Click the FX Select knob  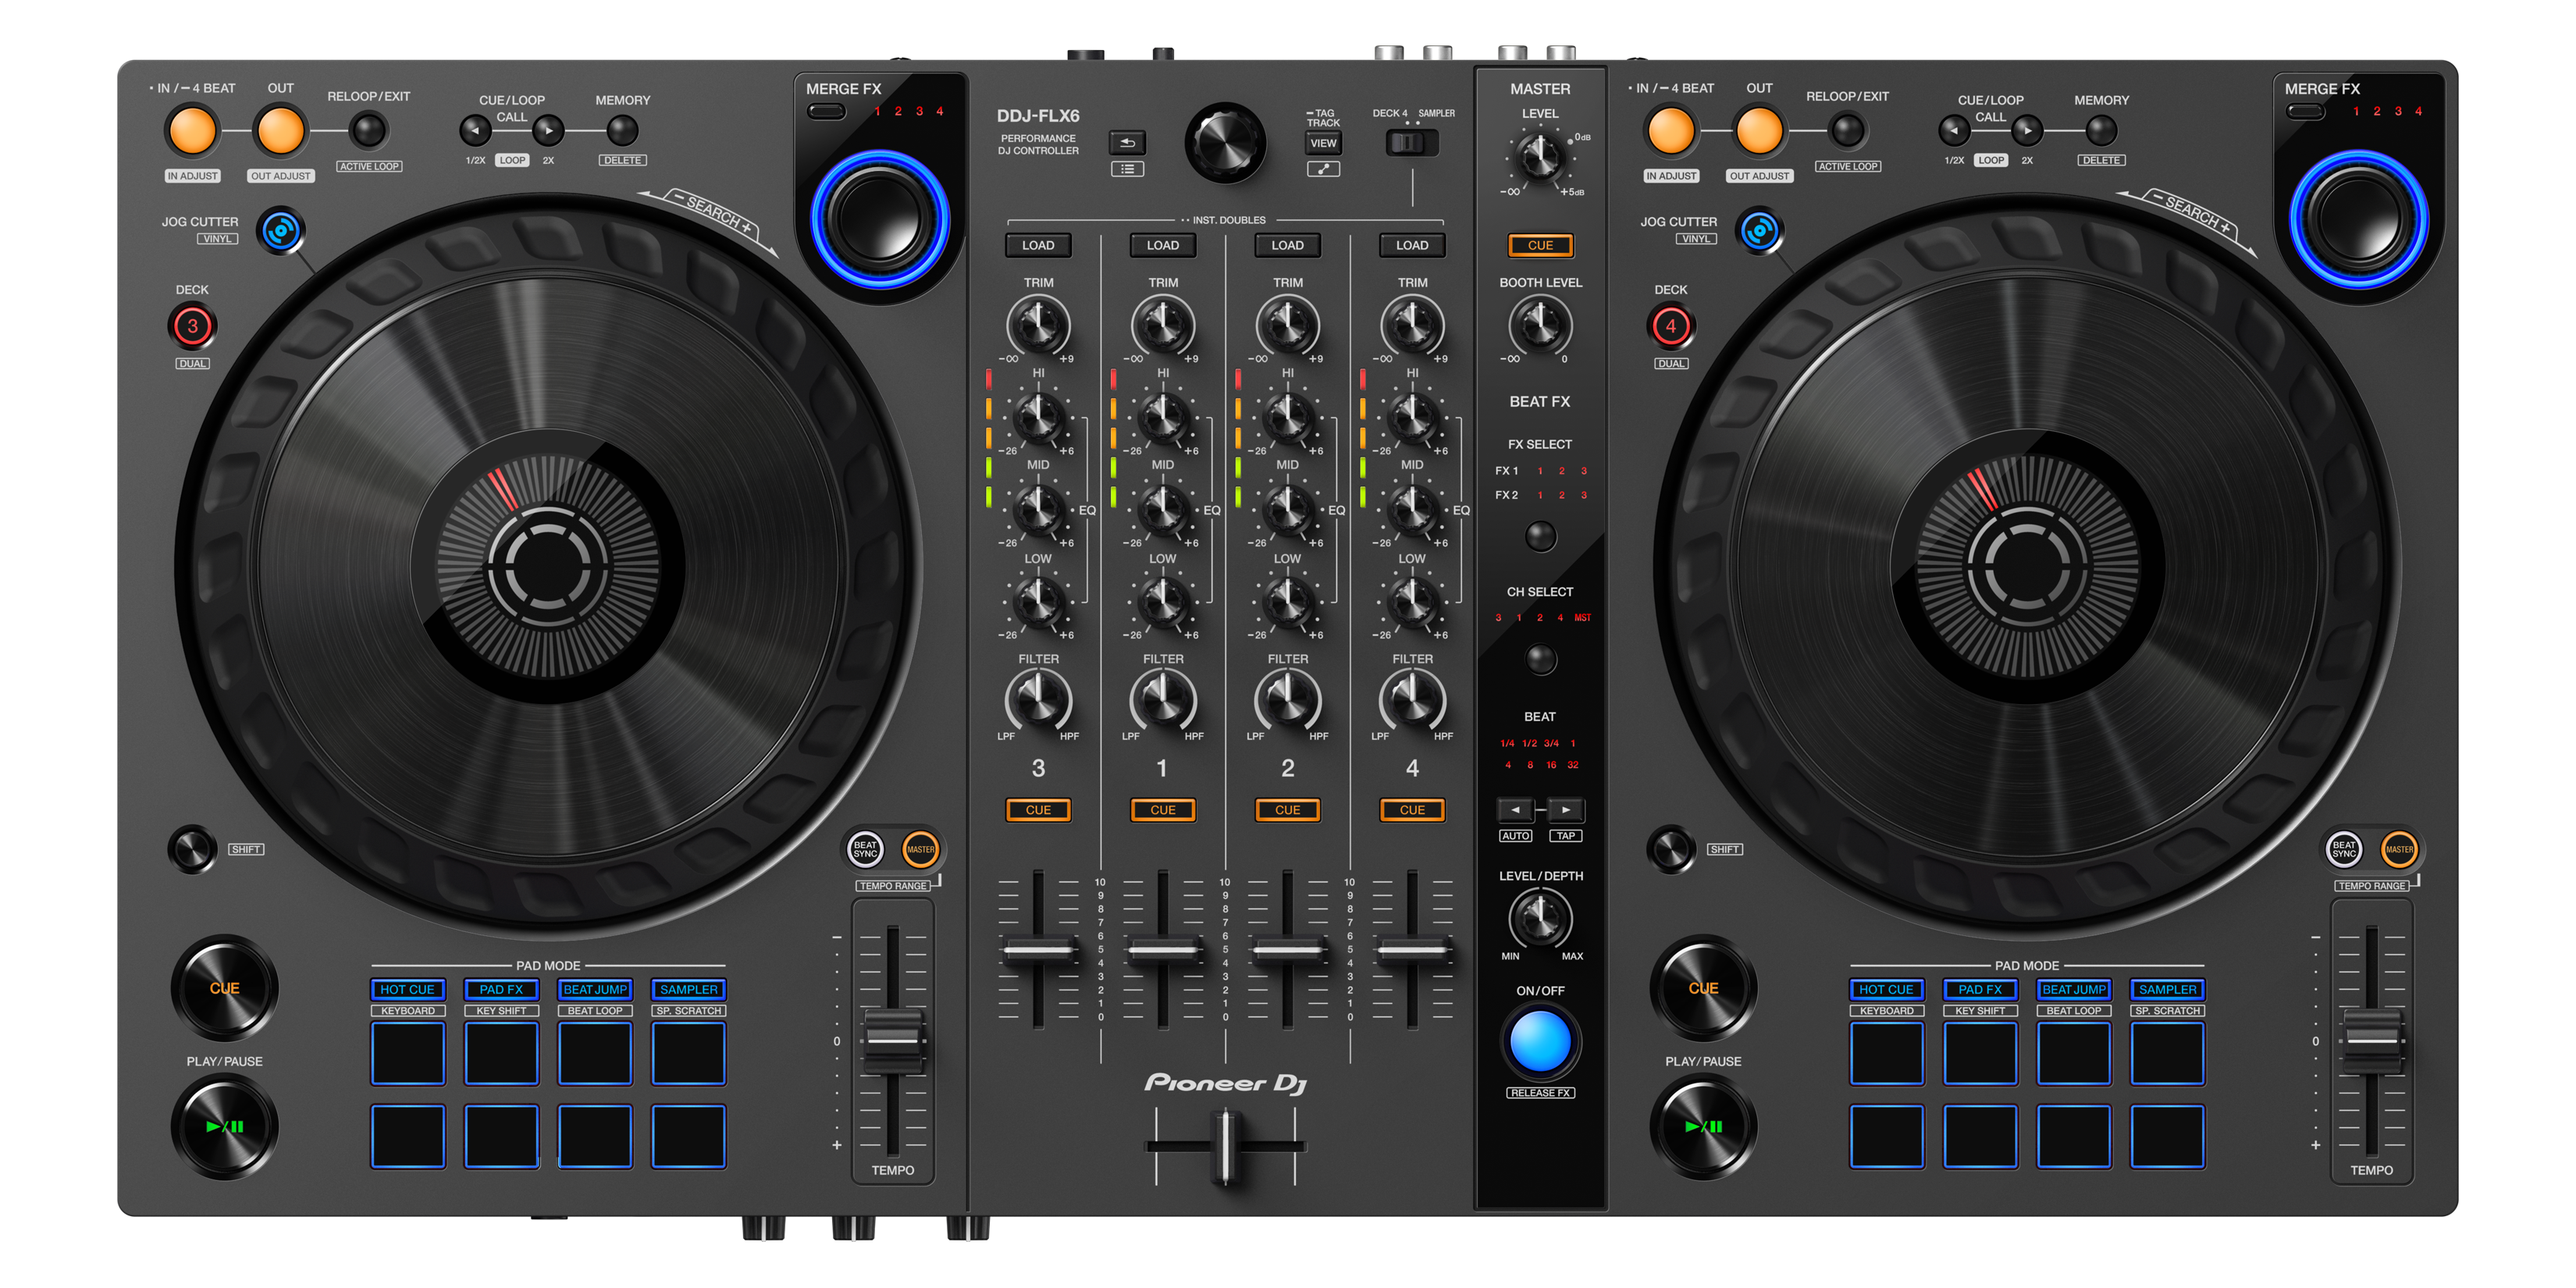coord(1540,537)
